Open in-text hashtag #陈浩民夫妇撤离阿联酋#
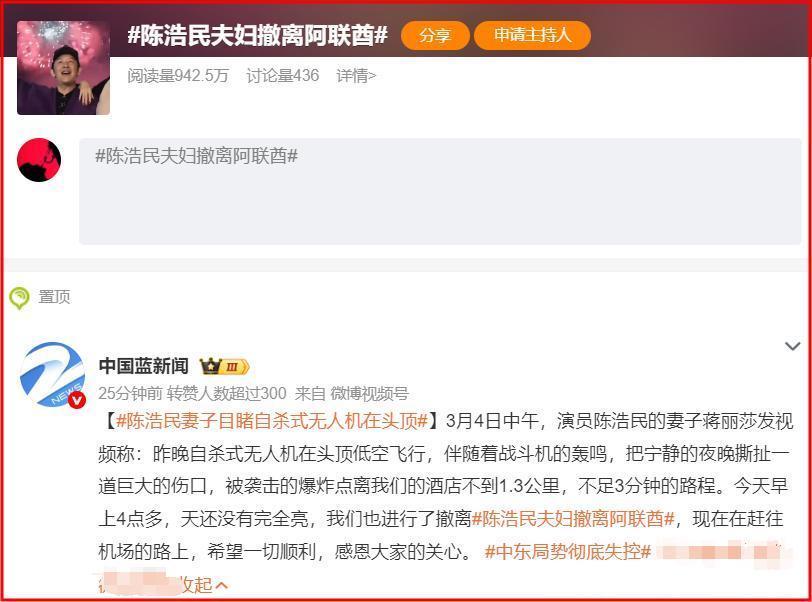 573,519
